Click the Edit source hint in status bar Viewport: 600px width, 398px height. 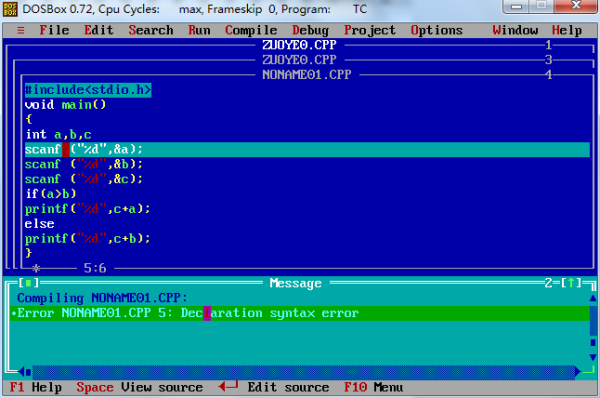pyautogui.click(x=274, y=387)
